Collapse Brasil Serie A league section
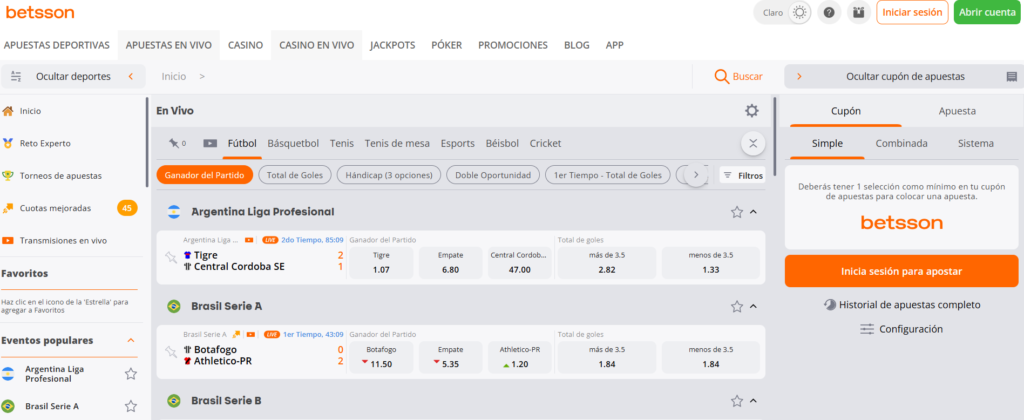Viewport: 1024px width, 420px height. click(x=753, y=306)
